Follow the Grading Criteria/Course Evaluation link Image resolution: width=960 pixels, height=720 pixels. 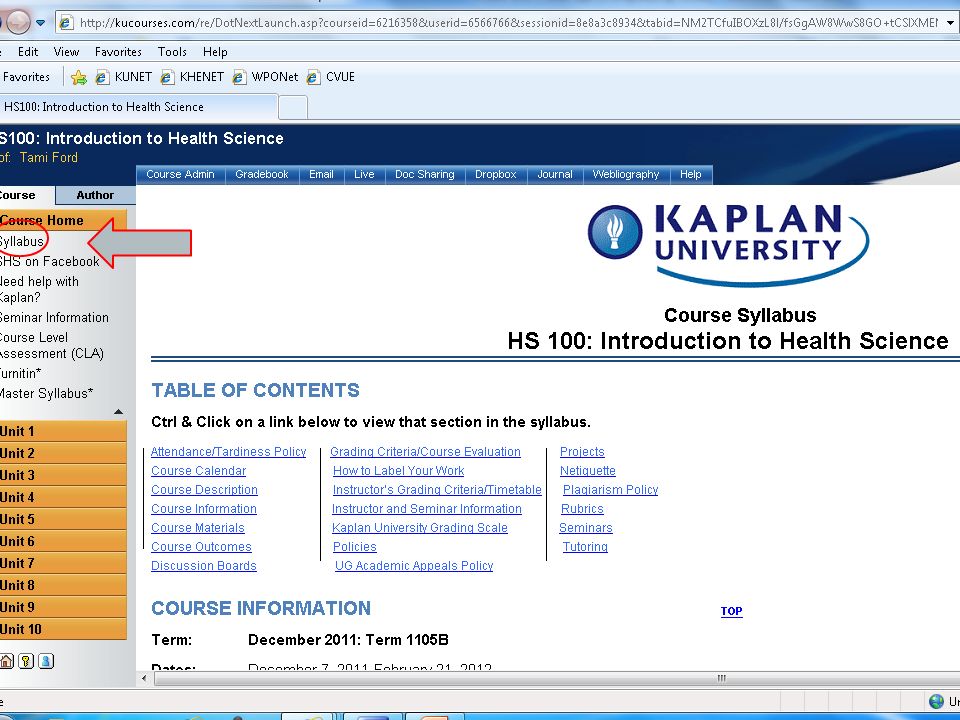point(426,452)
